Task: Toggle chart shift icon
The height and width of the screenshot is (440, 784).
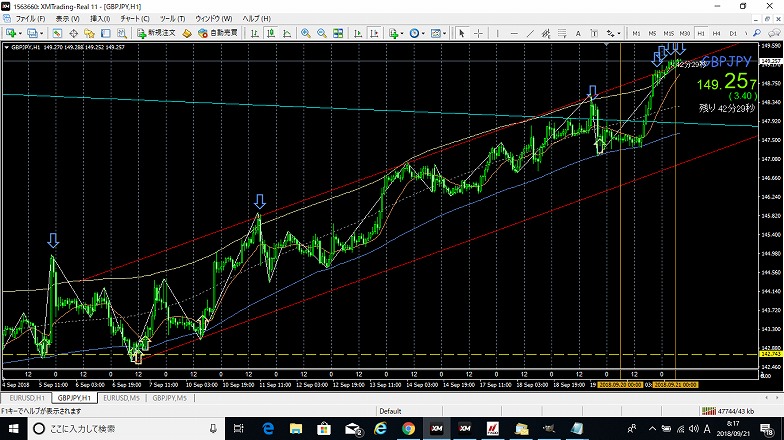Action: 374,33
